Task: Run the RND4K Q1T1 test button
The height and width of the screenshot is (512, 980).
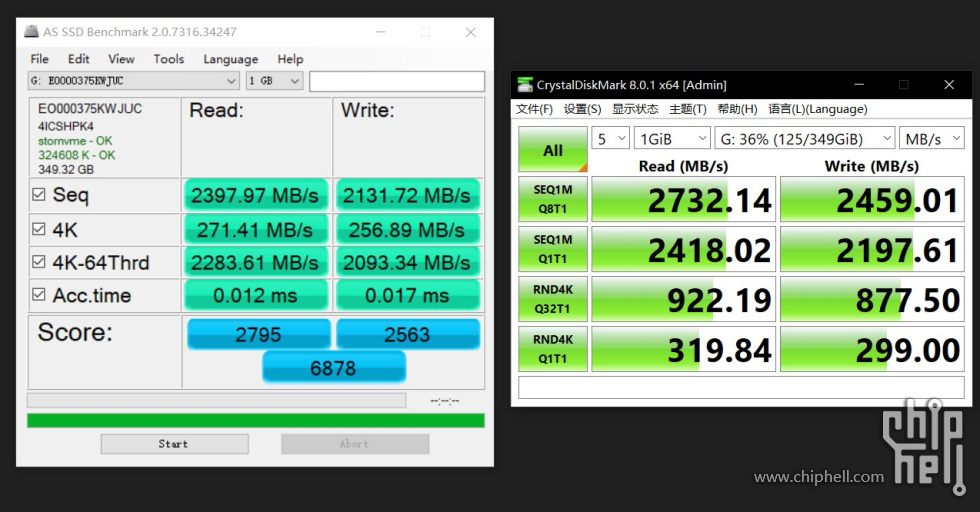Action: 552,349
